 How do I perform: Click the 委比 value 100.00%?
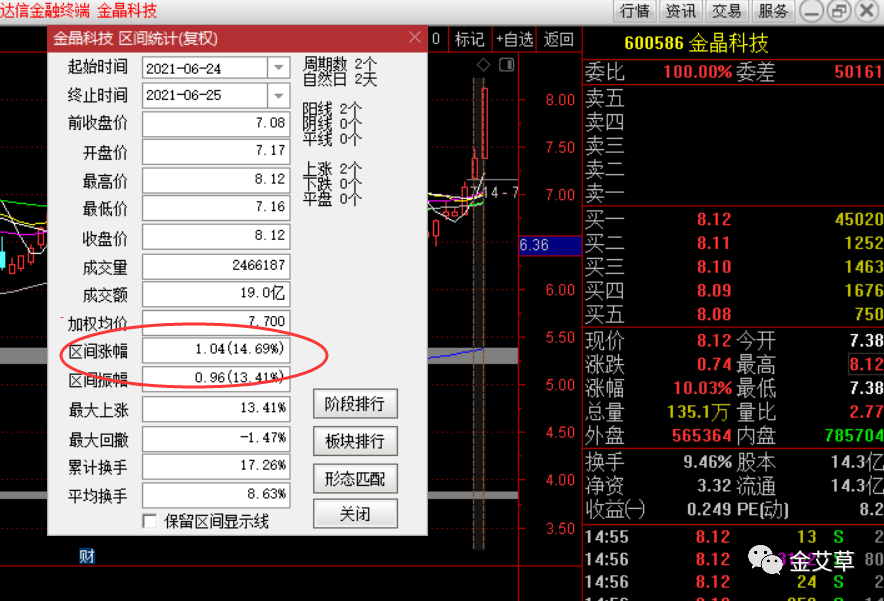(697, 72)
